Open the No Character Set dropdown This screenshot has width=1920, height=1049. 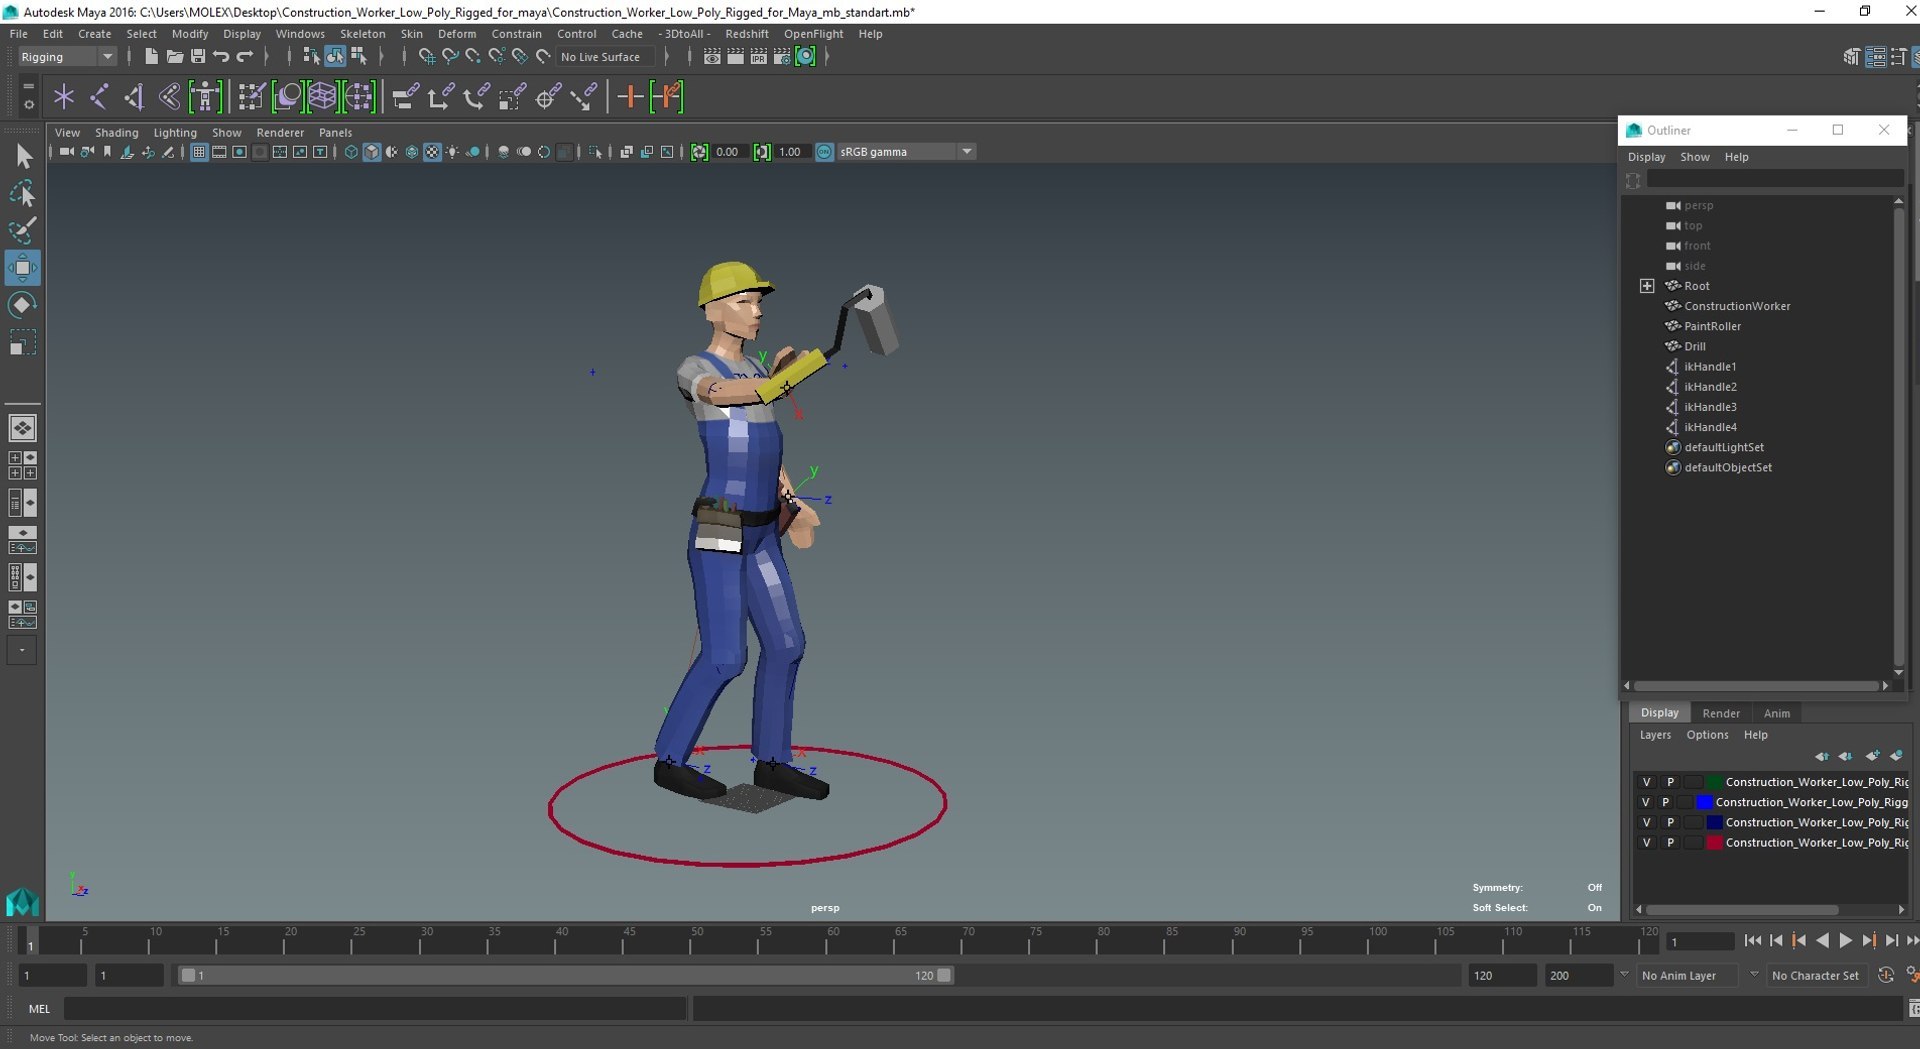pyautogui.click(x=1816, y=975)
